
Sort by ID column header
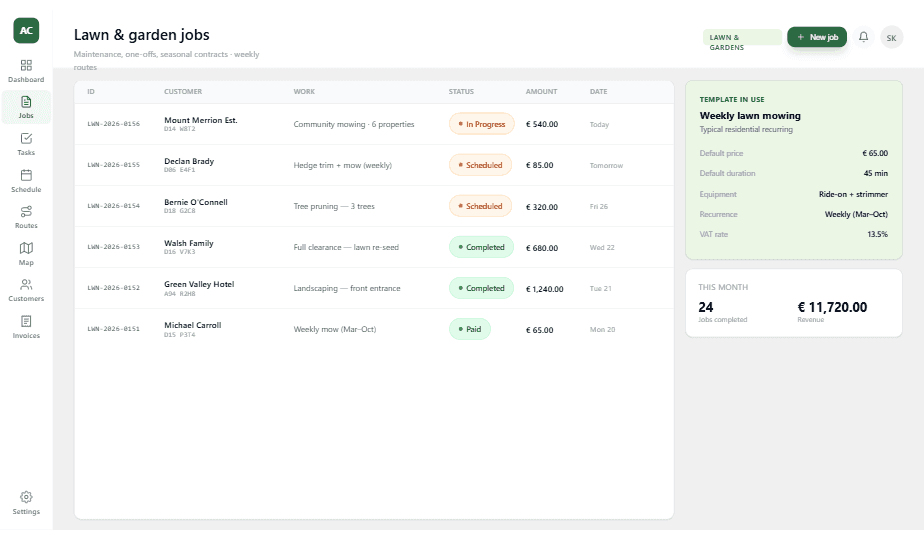click(x=91, y=91)
